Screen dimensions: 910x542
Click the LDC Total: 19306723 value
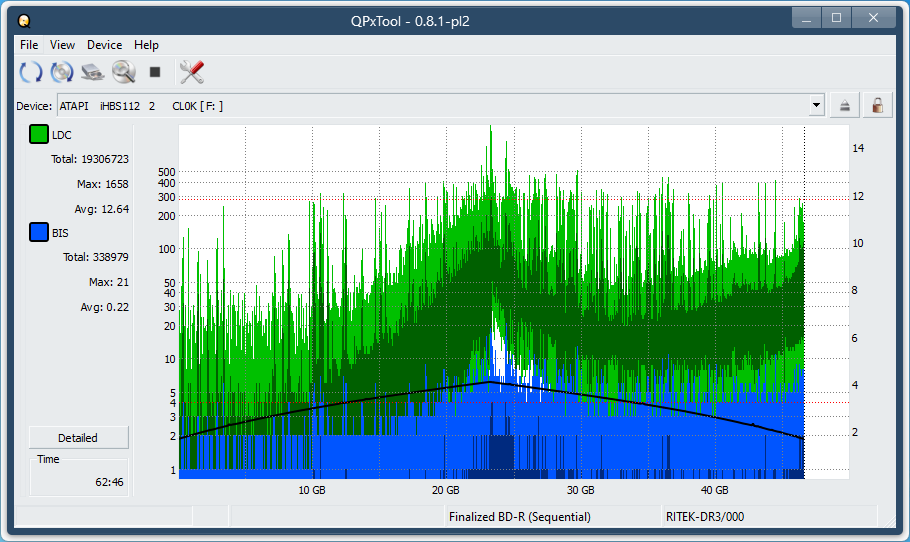(90, 159)
